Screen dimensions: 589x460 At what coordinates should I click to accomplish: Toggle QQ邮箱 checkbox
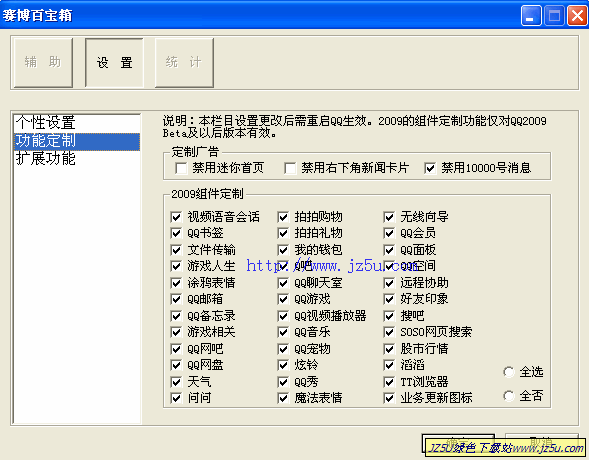176,299
